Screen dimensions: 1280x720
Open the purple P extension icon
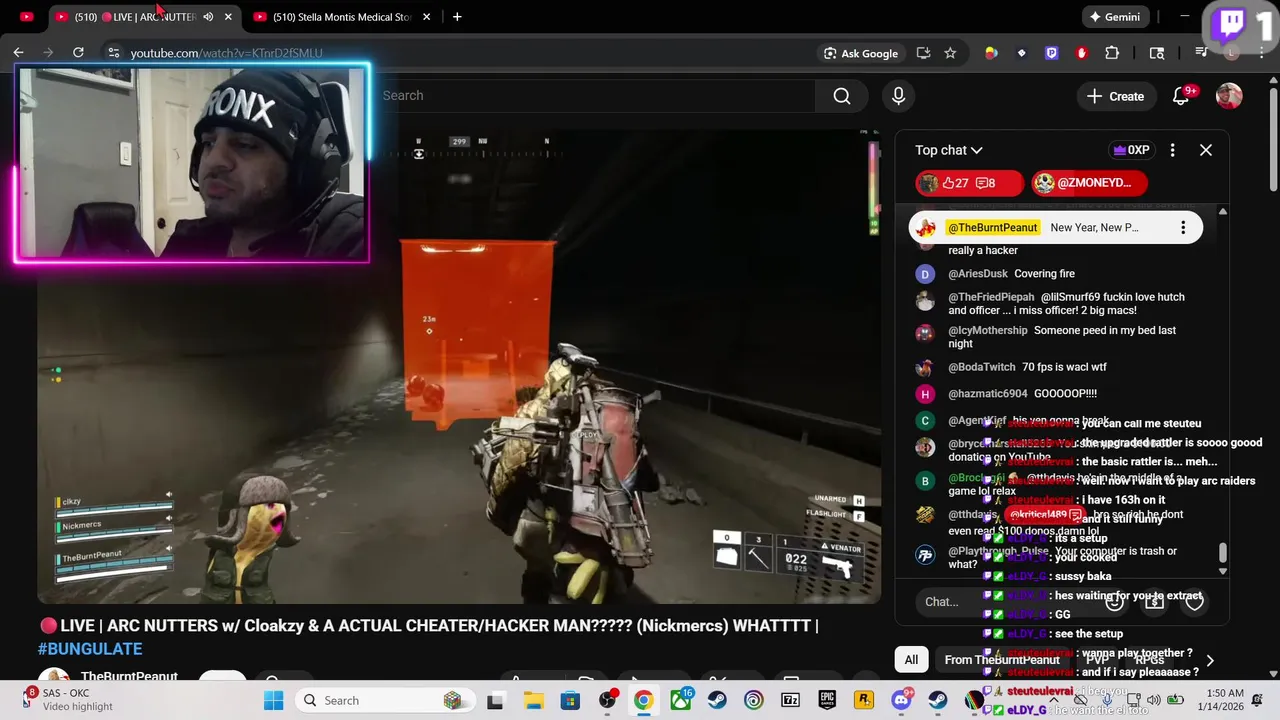pyautogui.click(x=1051, y=53)
